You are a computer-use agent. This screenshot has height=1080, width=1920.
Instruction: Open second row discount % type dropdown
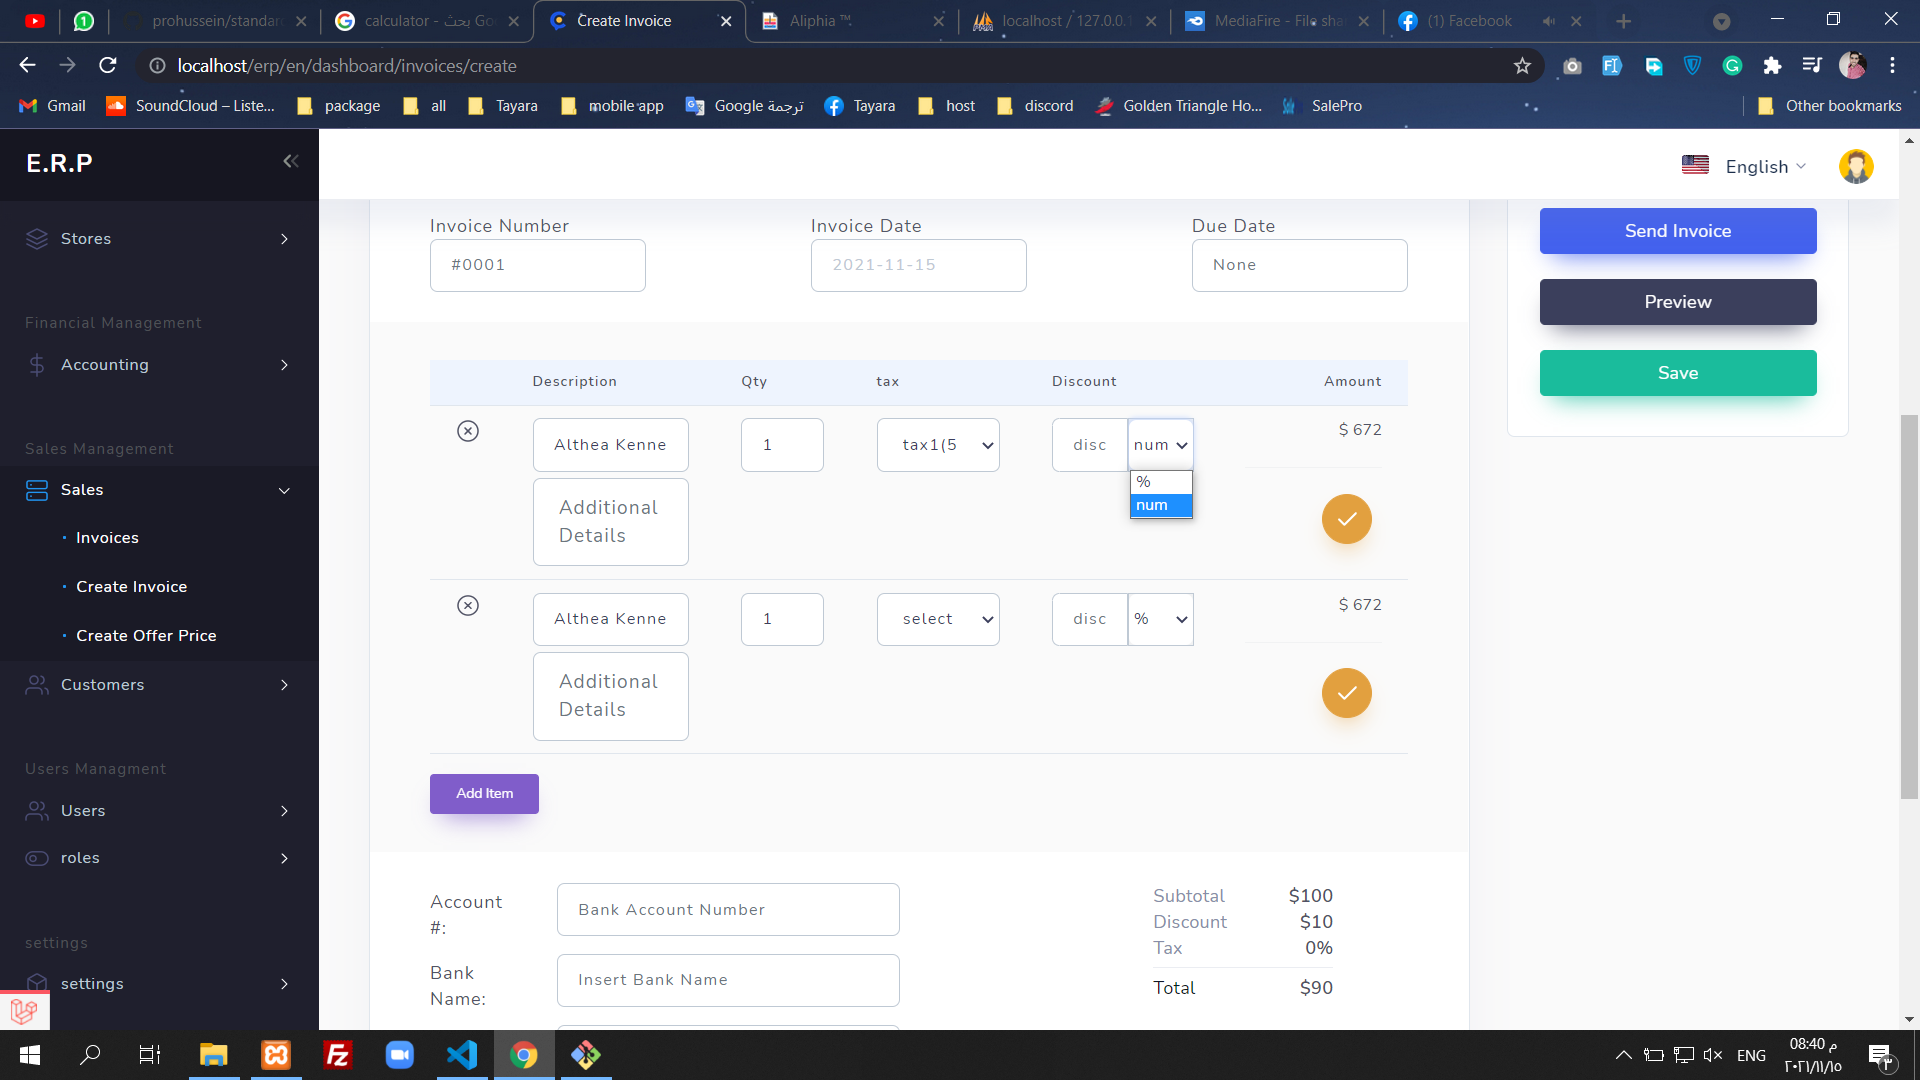point(1160,619)
